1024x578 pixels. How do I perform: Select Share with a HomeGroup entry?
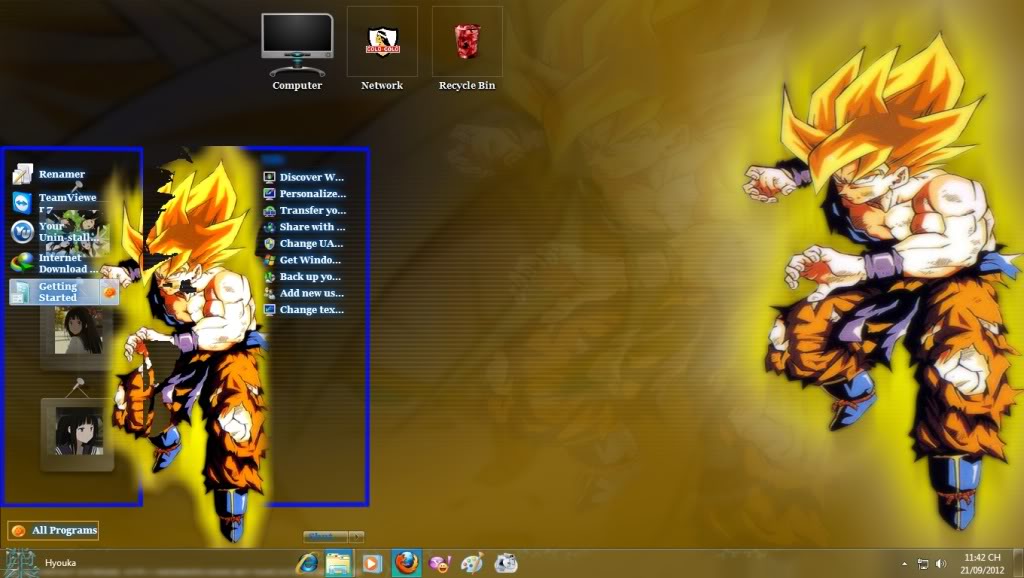(310, 226)
